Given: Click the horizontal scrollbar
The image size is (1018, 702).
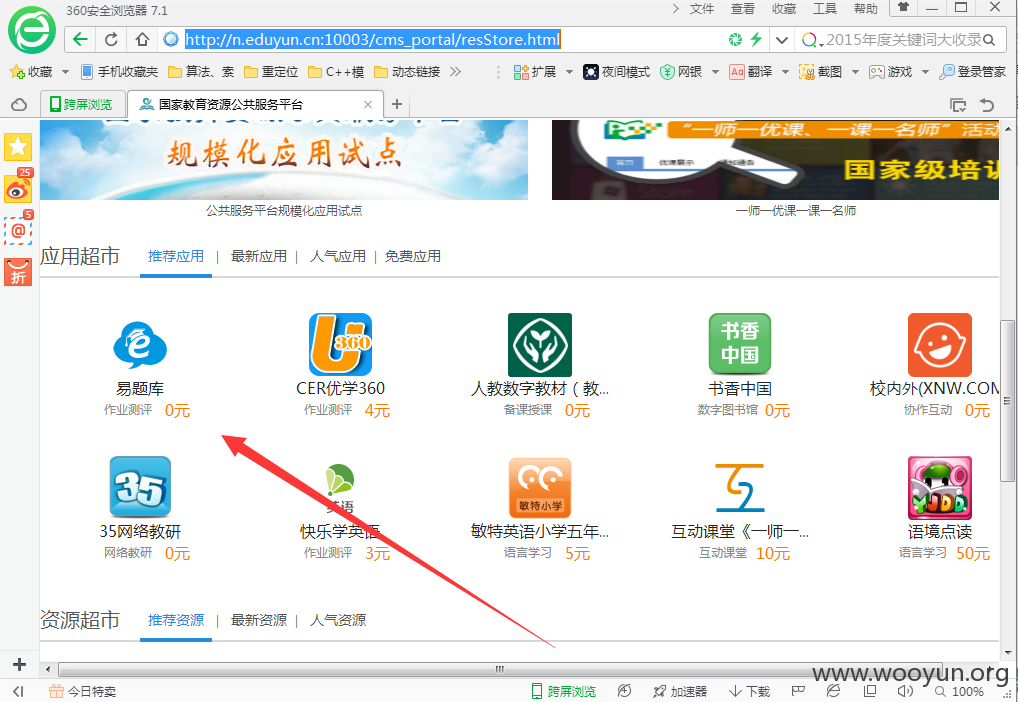Looking at the screenshot, I should 501,669.
